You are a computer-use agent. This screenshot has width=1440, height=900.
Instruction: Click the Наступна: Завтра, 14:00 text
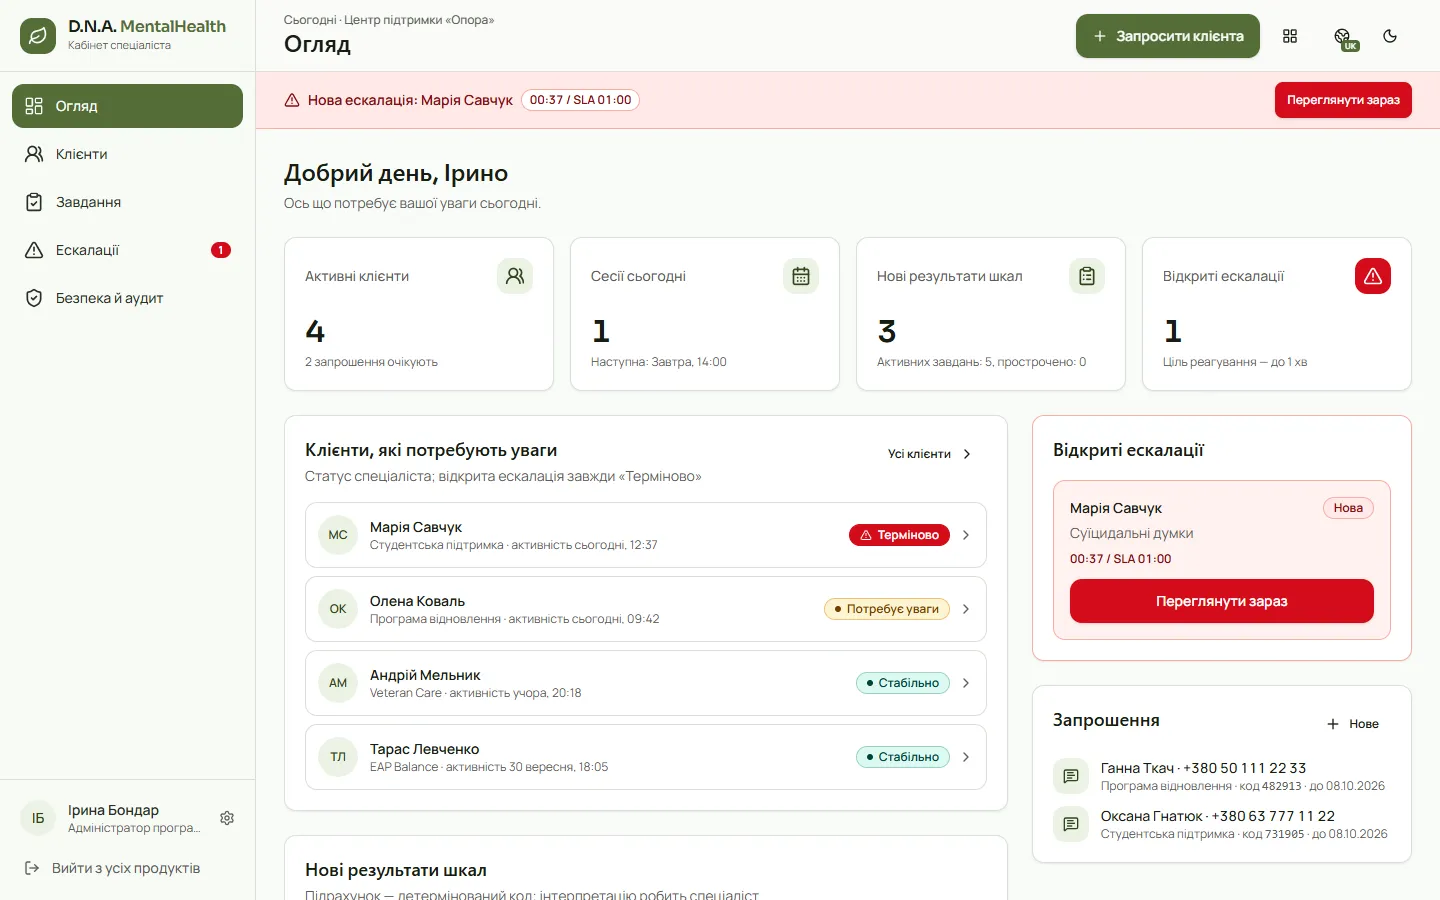(x=658, y=362)
